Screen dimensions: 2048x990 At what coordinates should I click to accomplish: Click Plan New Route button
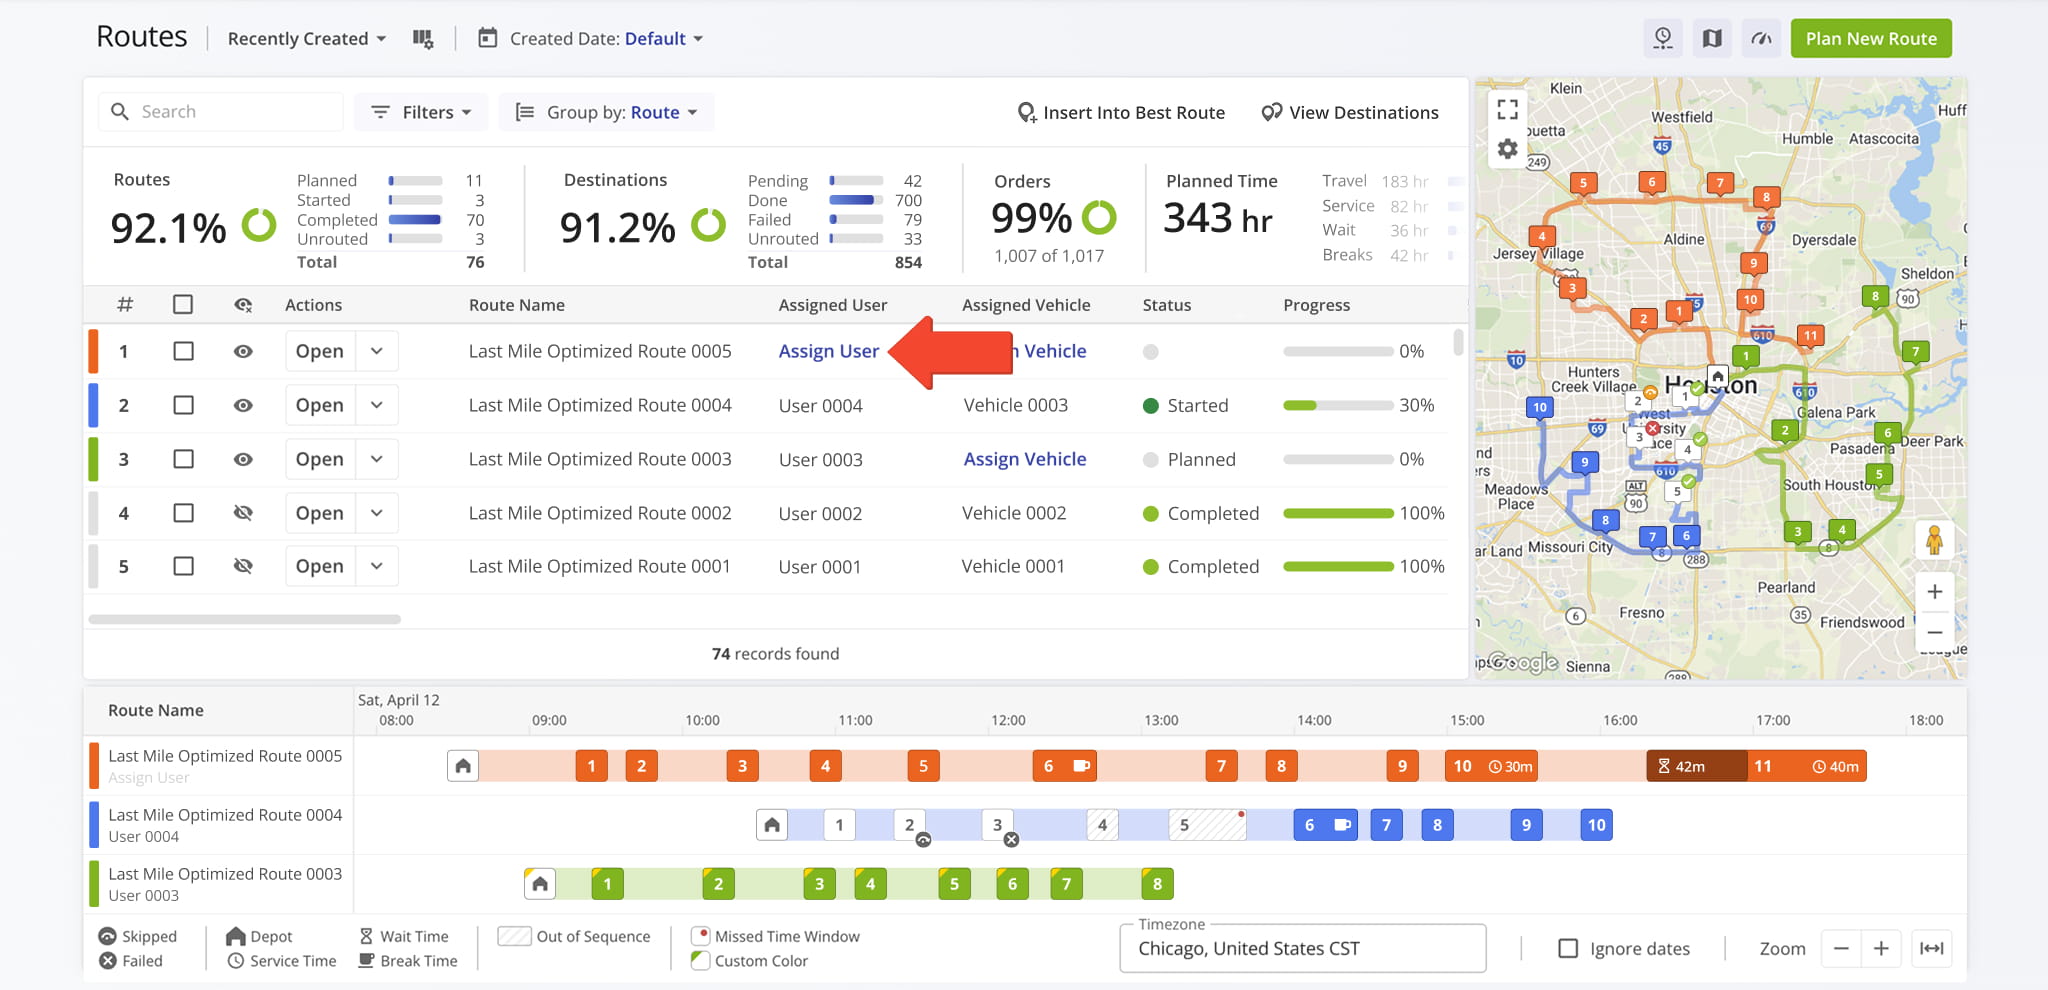pyautogui.click(x=1871, y=38)
